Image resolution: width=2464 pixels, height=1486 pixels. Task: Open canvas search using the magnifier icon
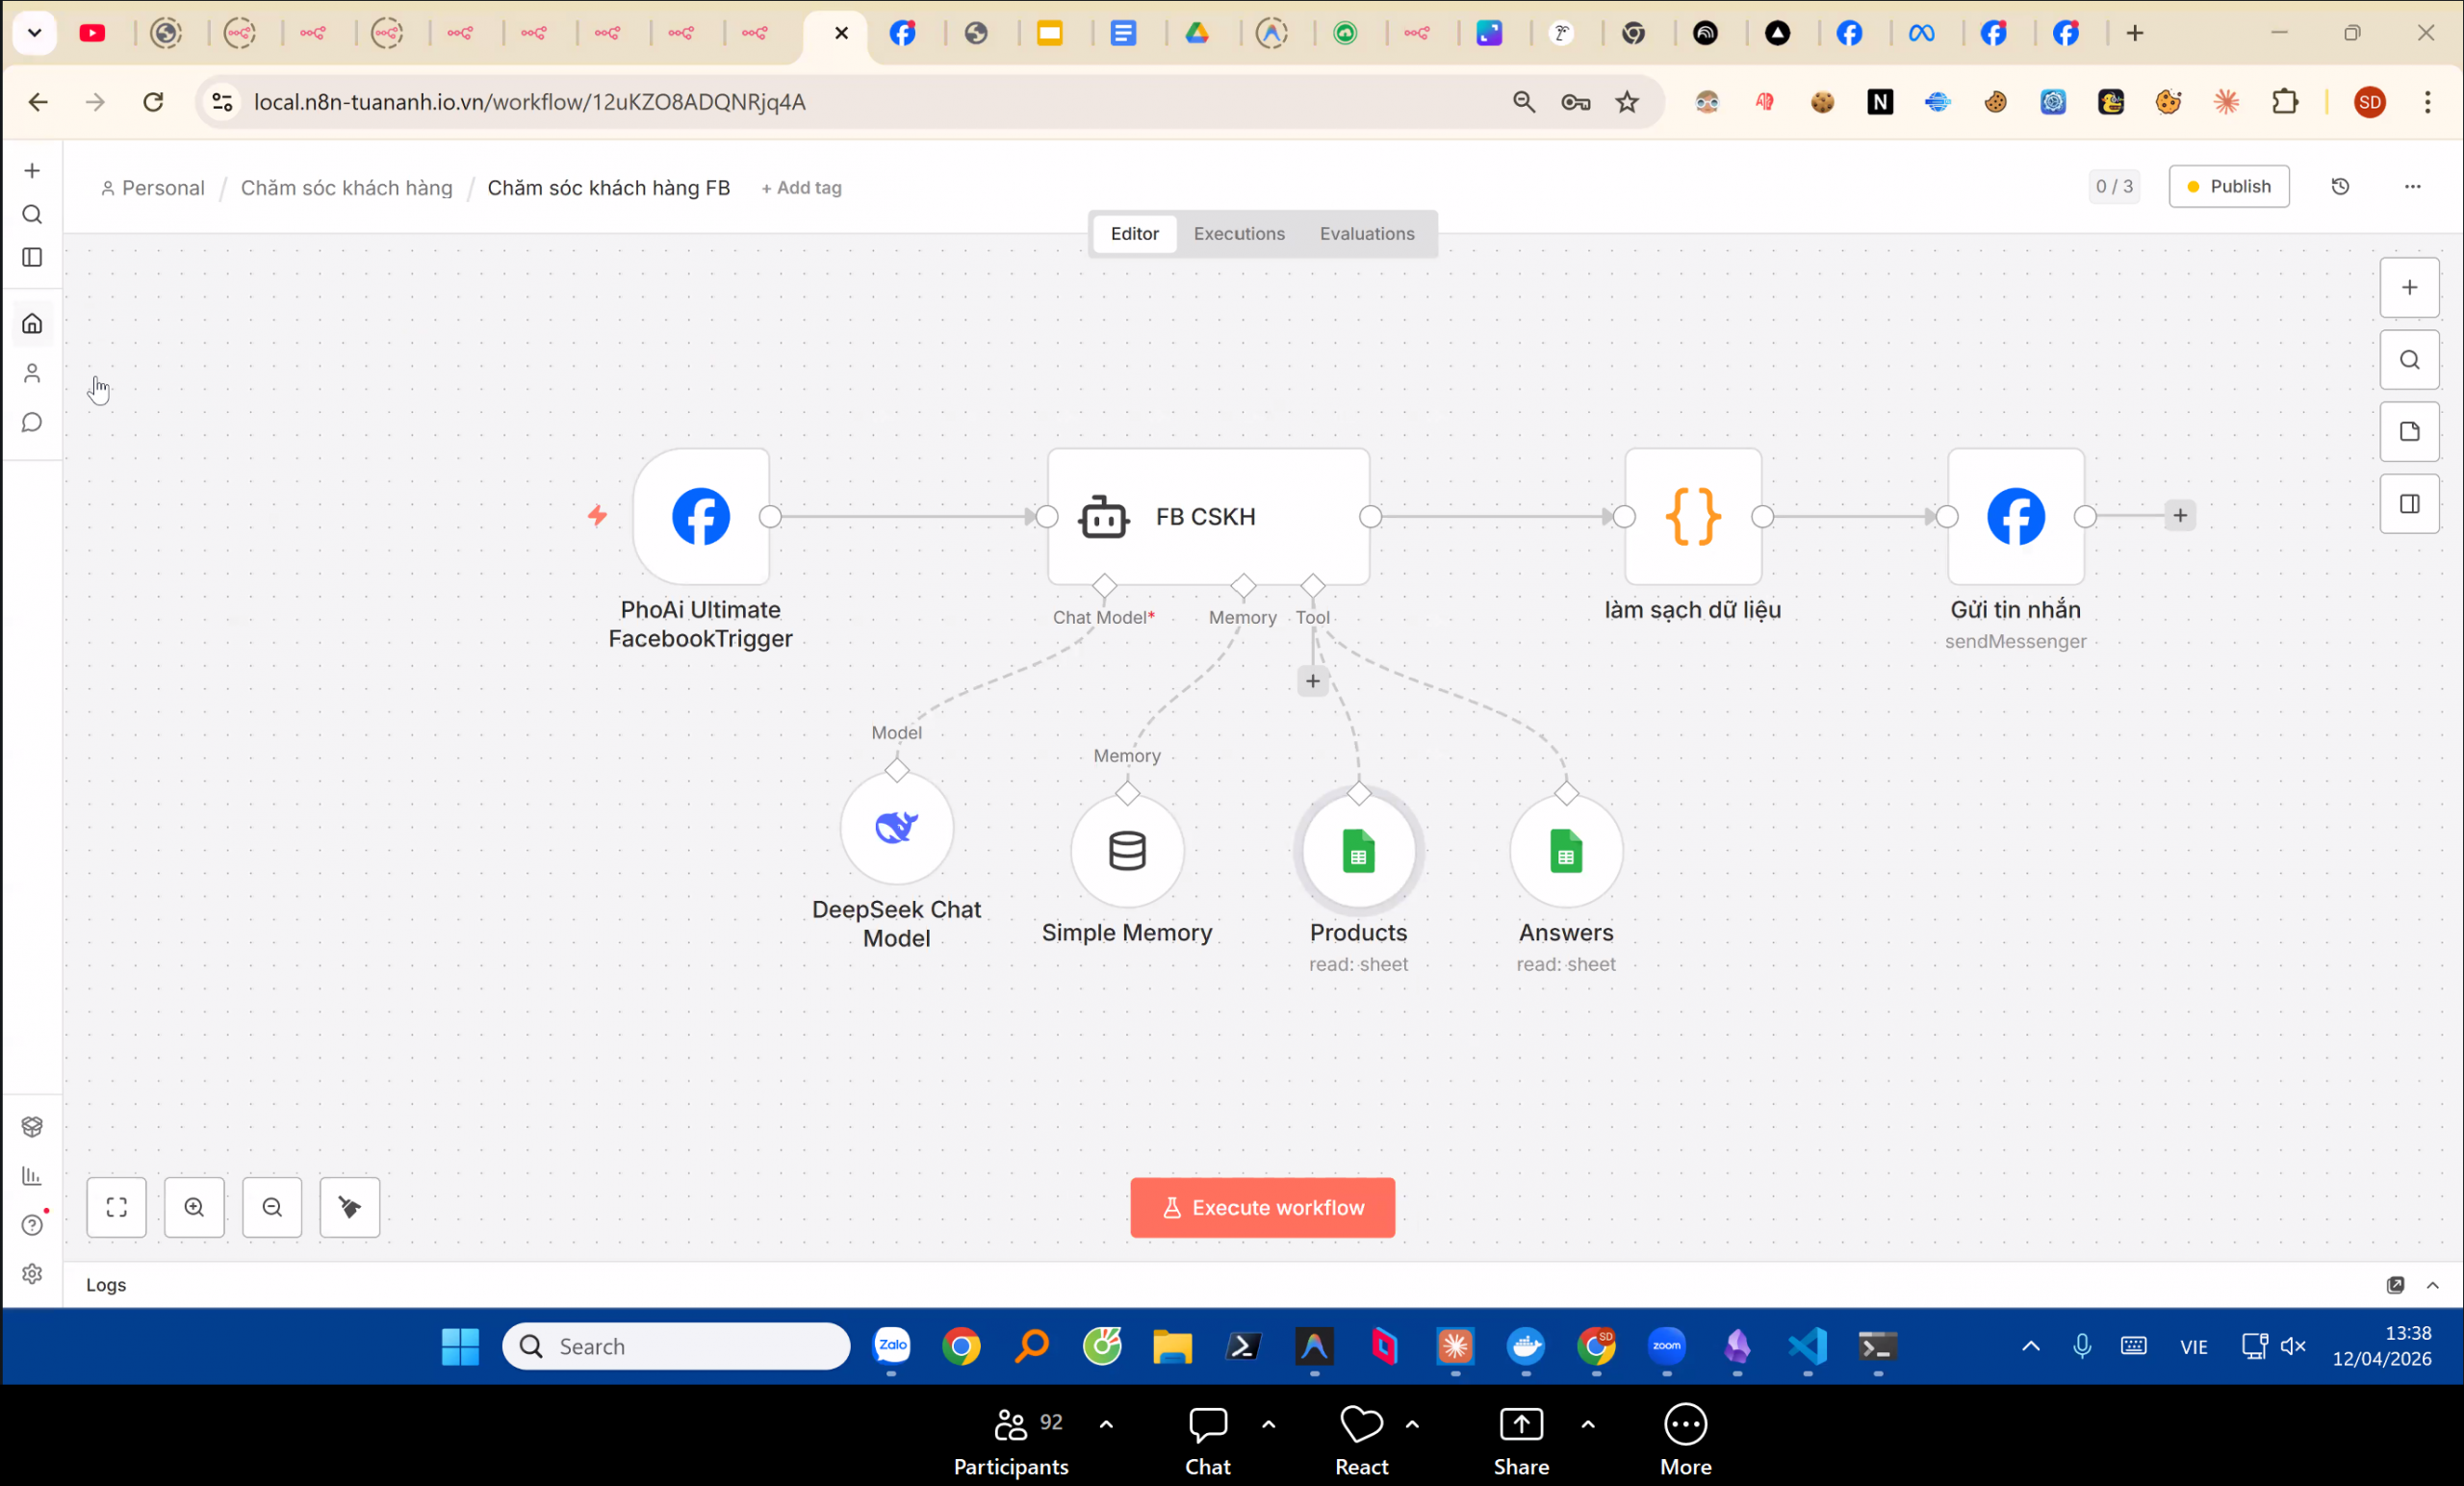coord(2410,360)
